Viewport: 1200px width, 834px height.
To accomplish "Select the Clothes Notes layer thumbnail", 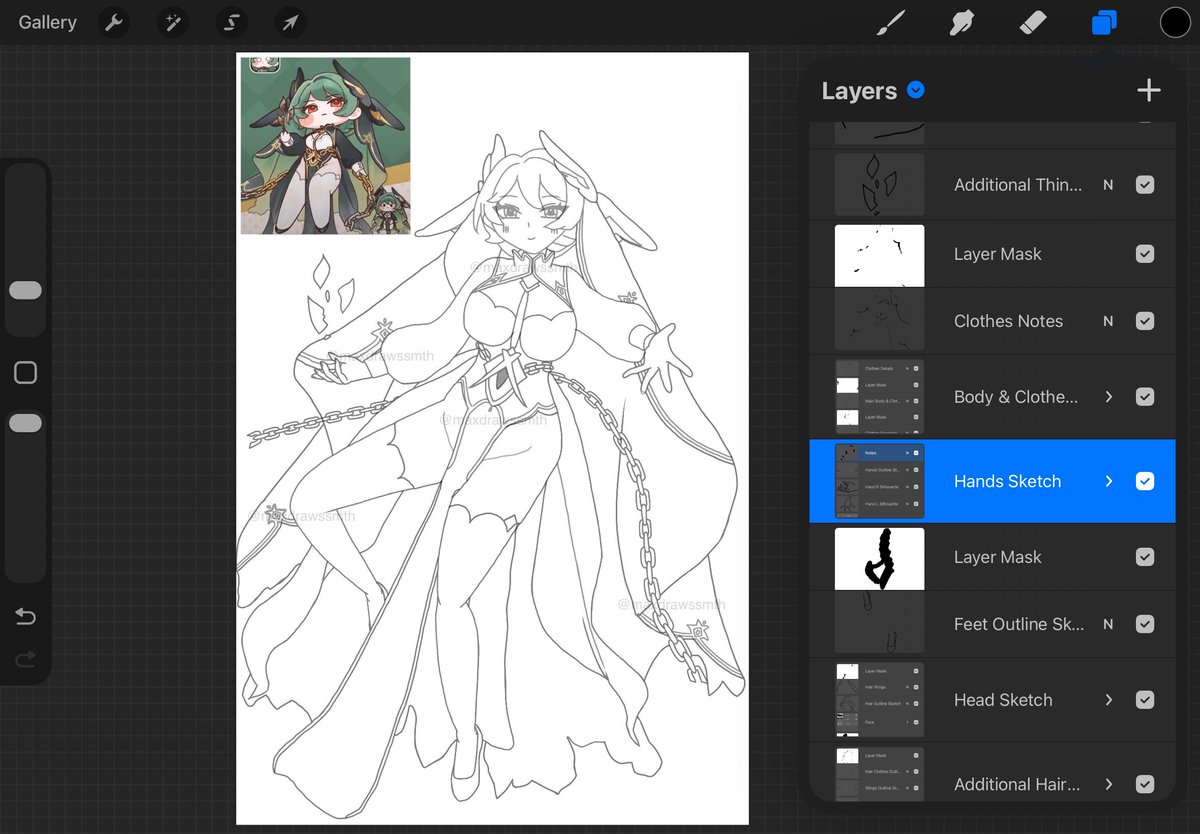I will tap(879, 319).
